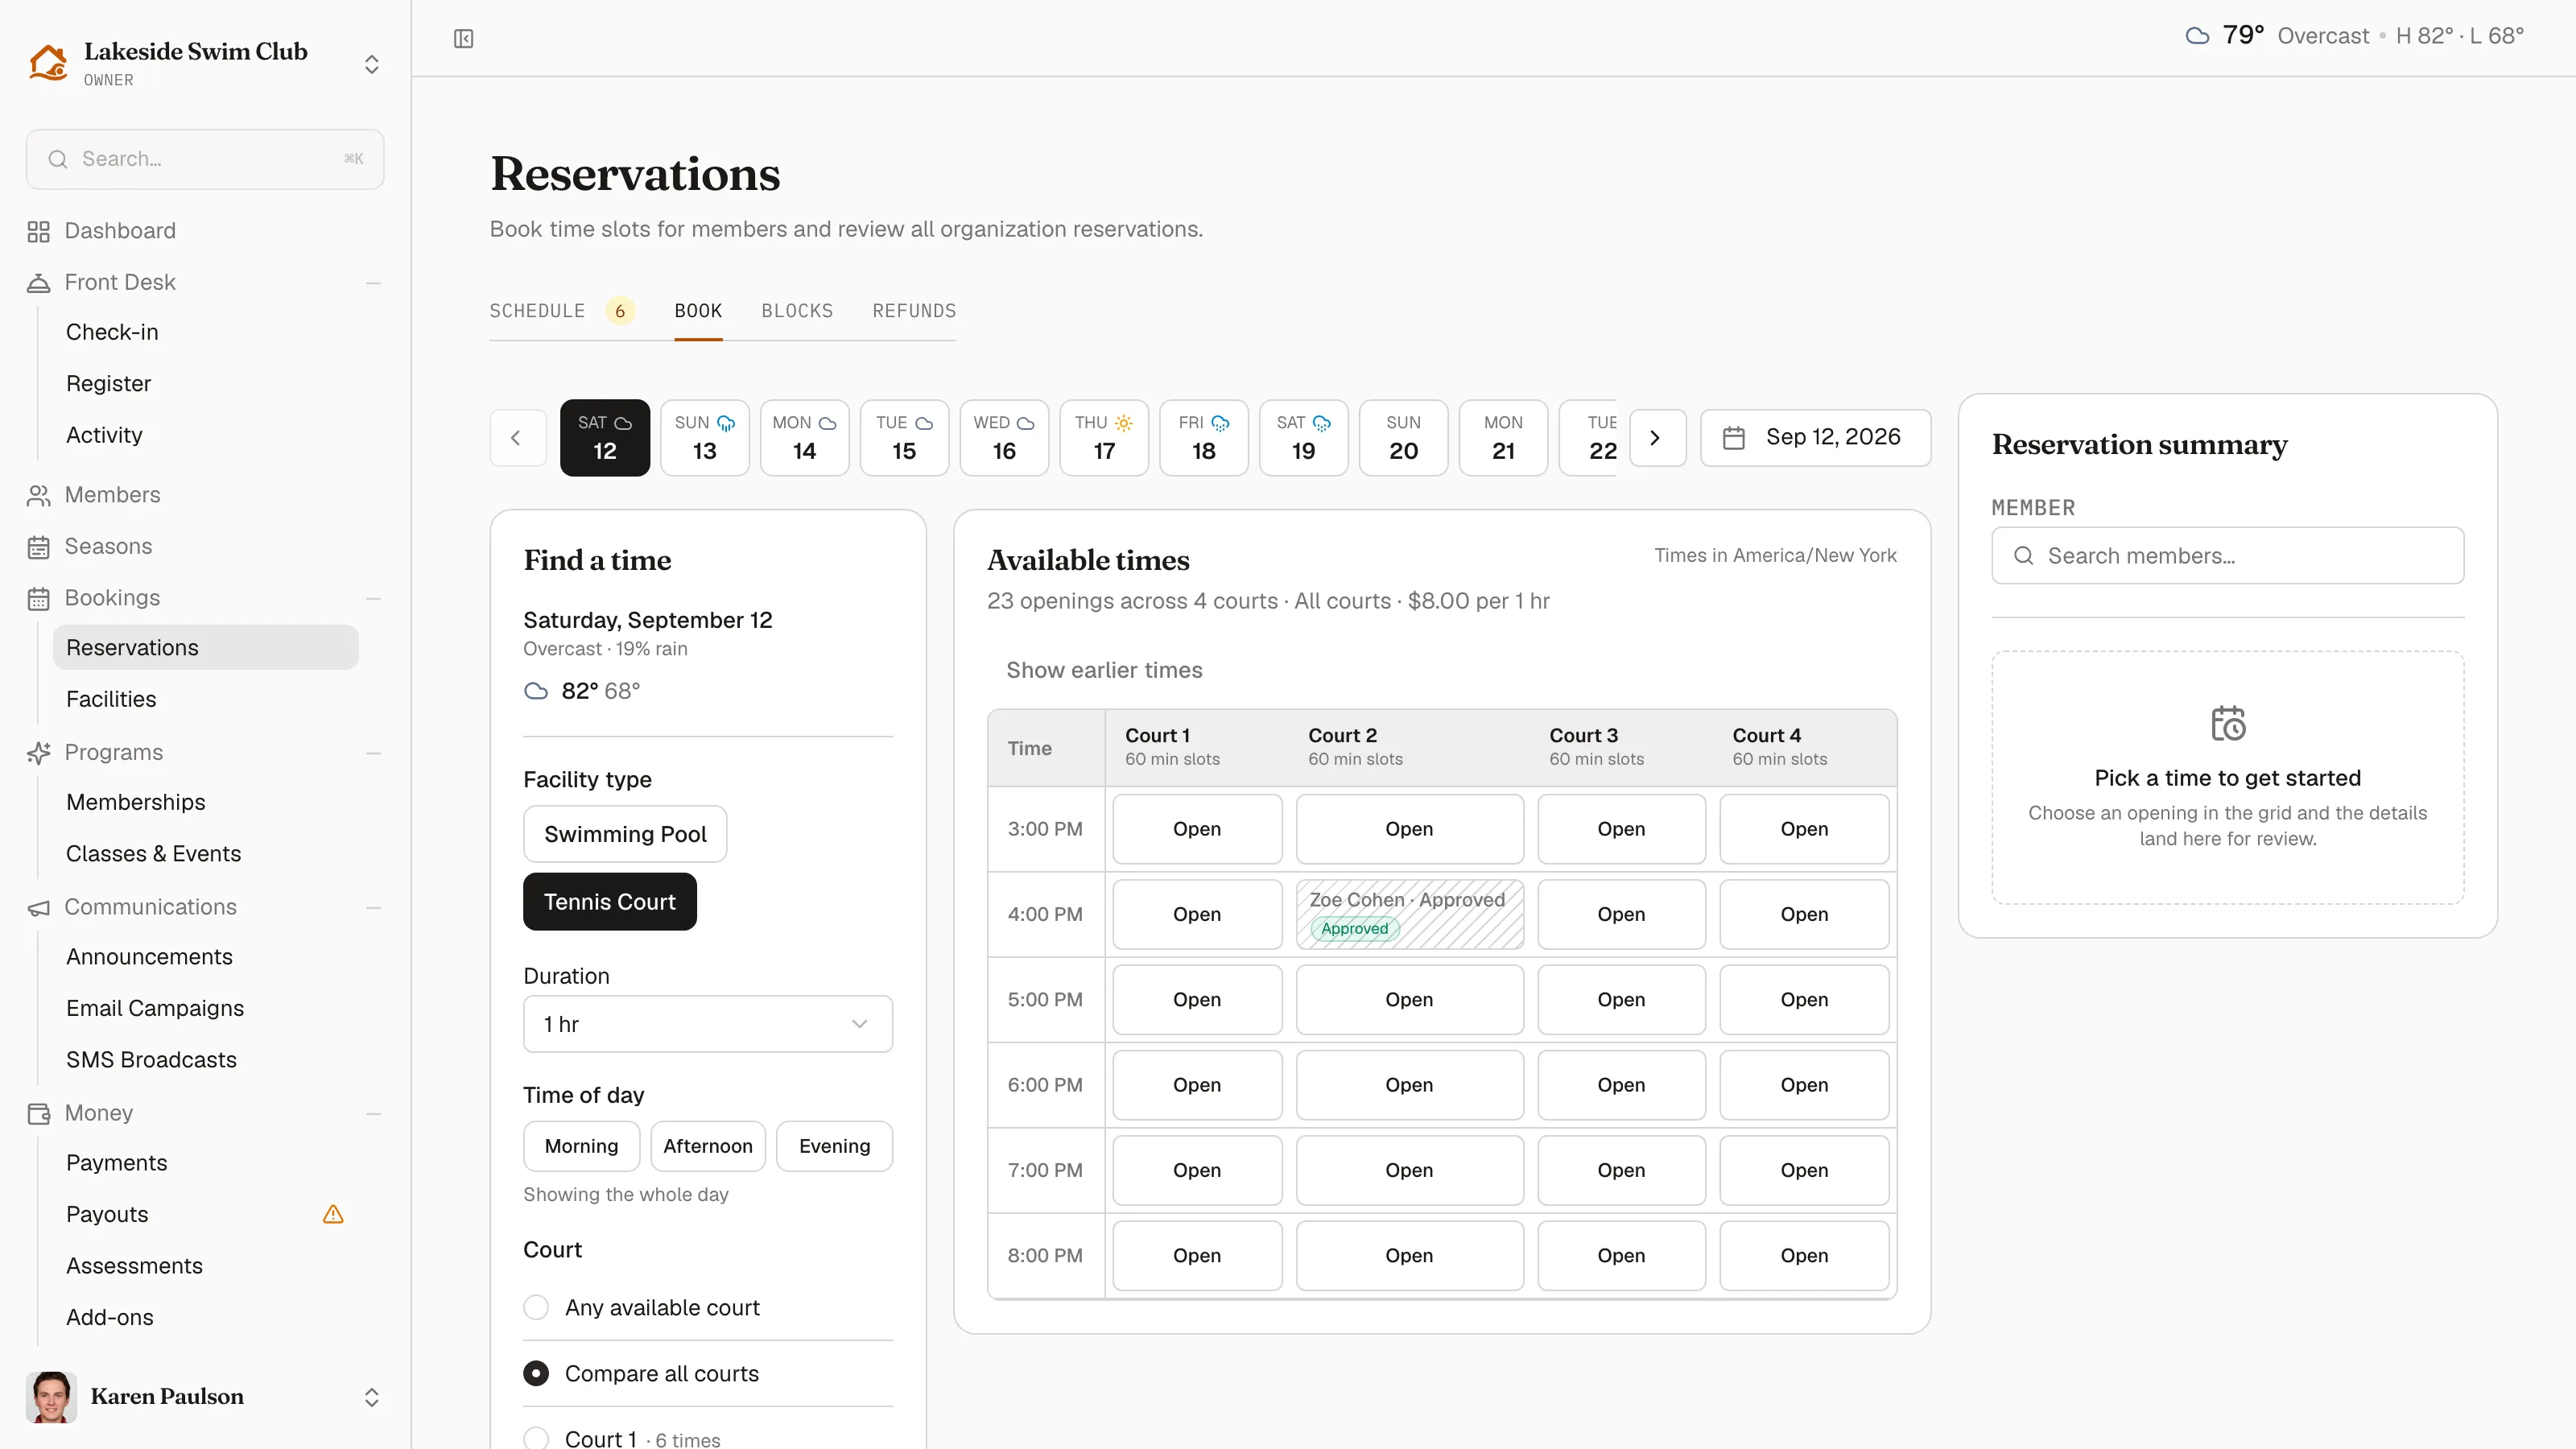
Task: Click the Search members field
Action: coord(2228,556)
